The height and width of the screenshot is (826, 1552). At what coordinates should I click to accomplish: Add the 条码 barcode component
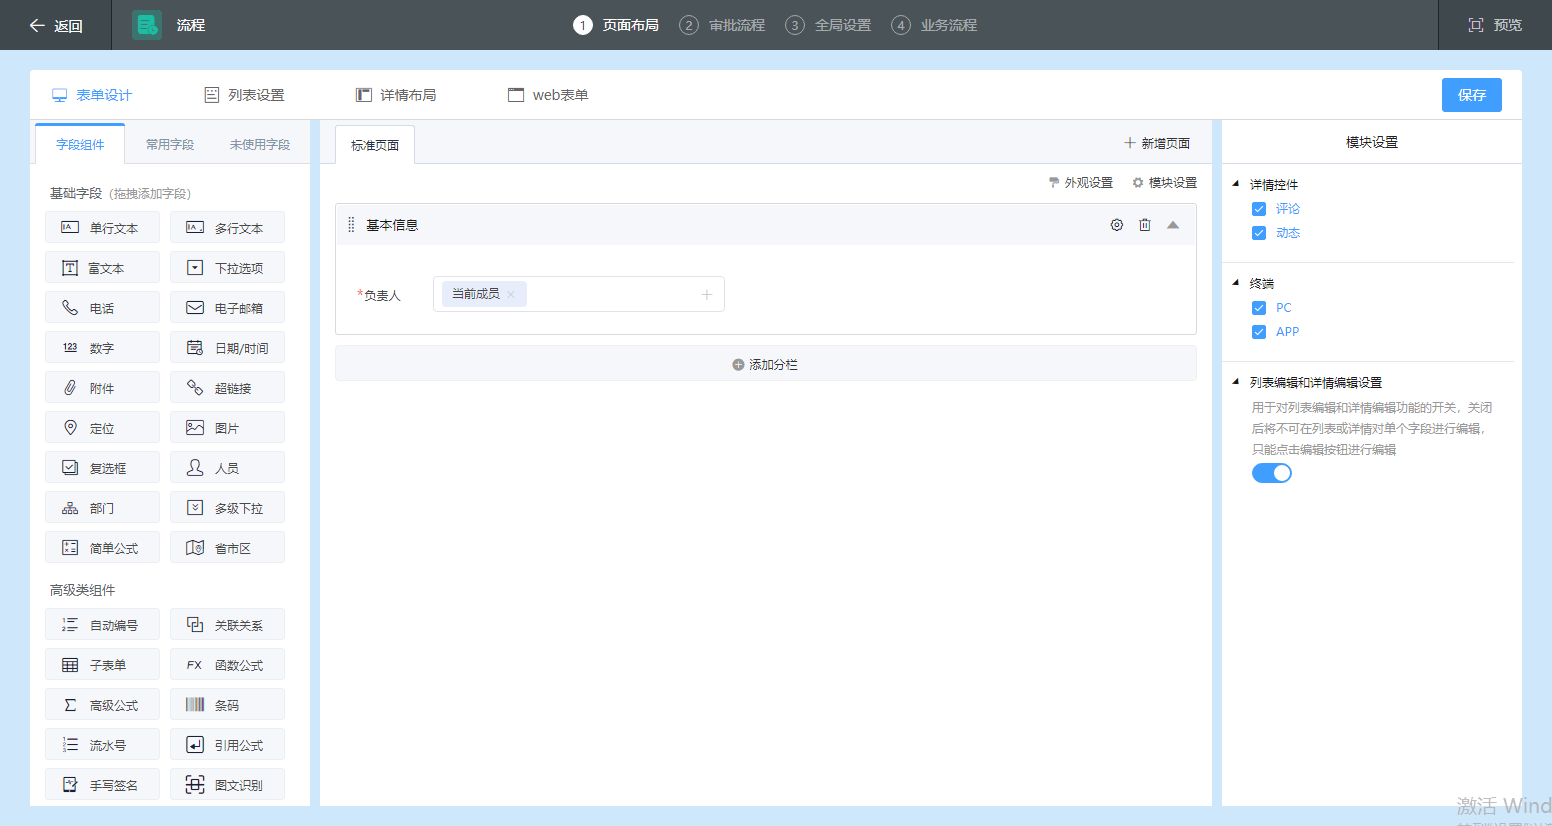click(x=227, y=705)
